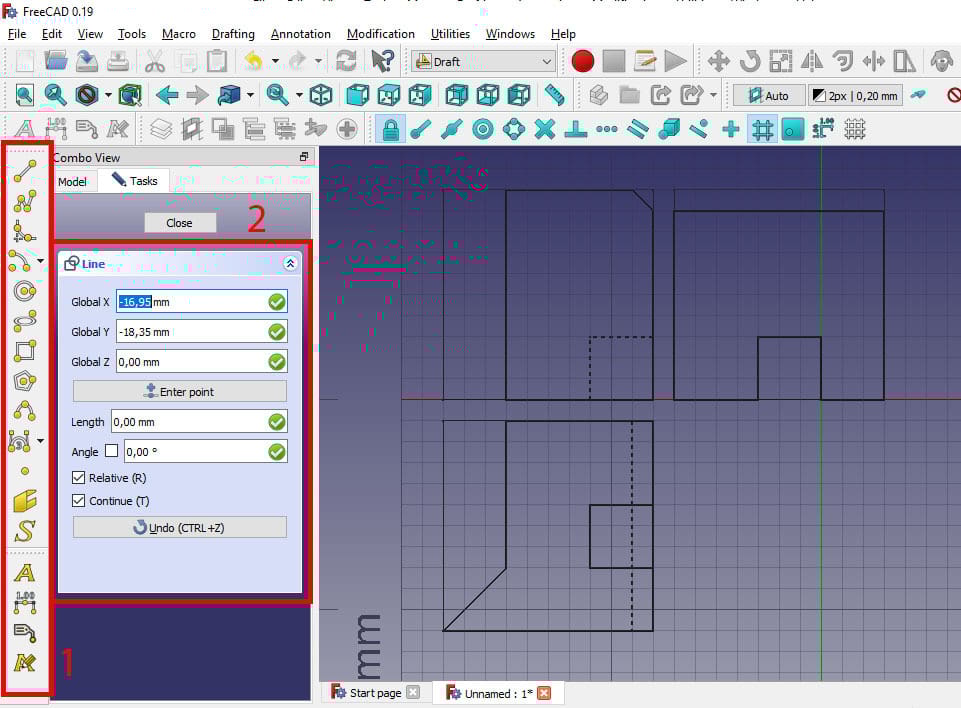Viewport: 961px width, 708px height.
Task: Click the Measure distance ruler icon
Action: click(555, 95)
